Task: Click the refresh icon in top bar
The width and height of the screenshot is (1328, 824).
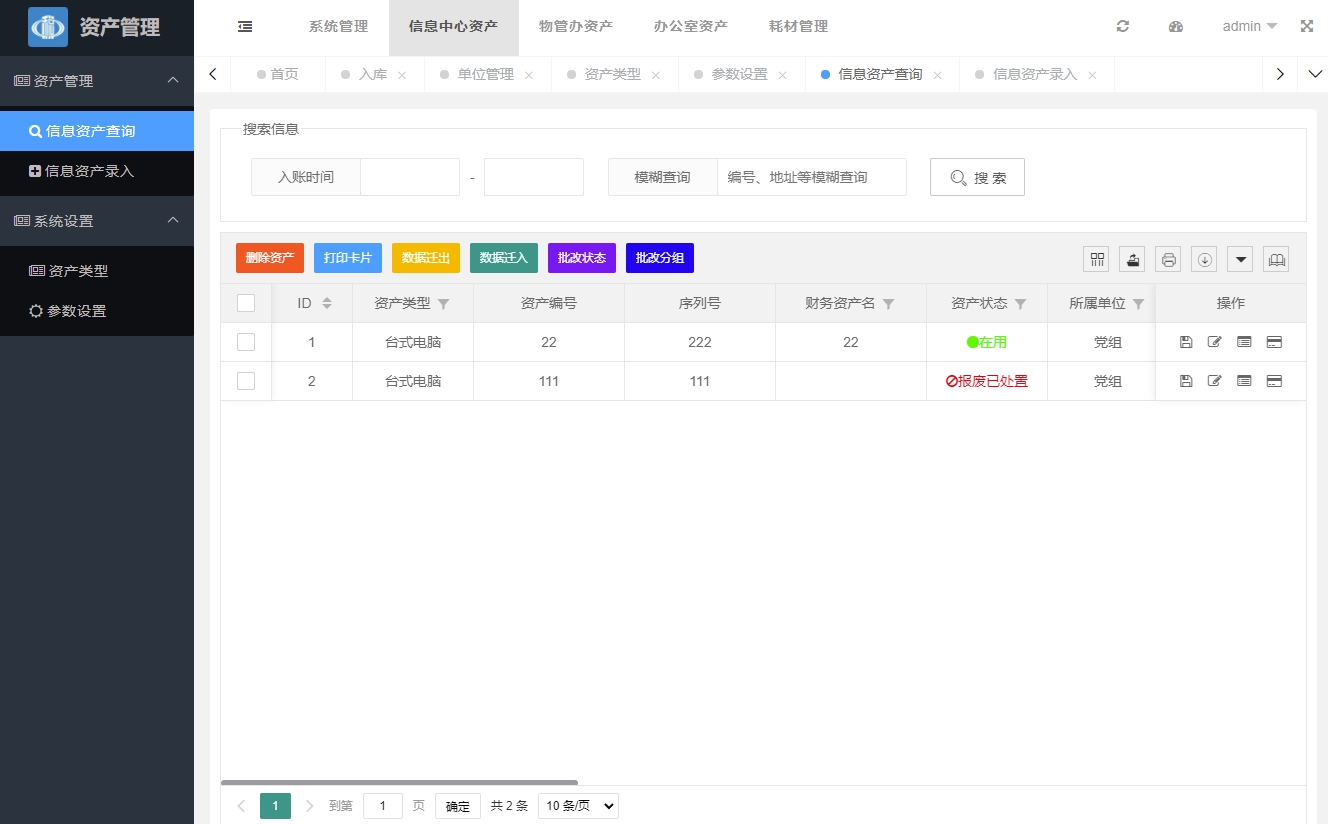Action: point(1122,27)
